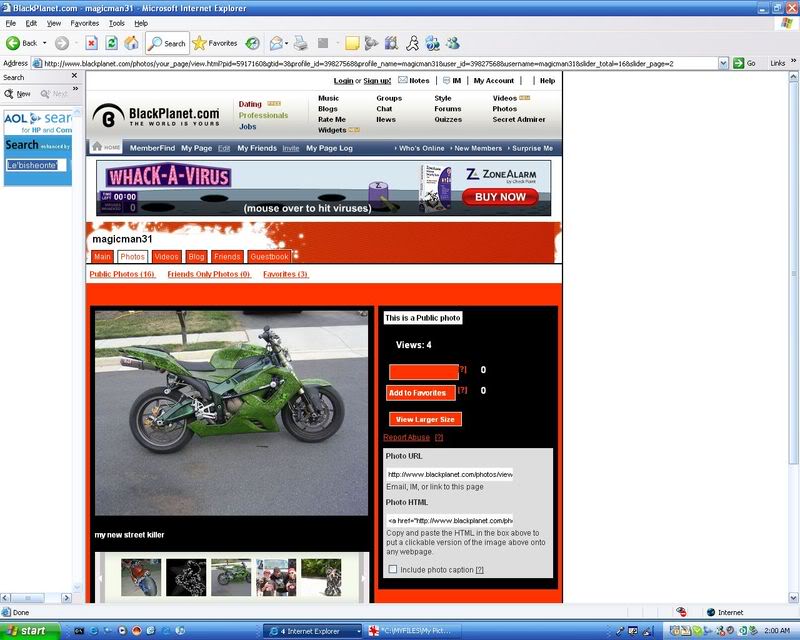Click the Print icon
The image size is (800, 640).
(x=300, y=44)
